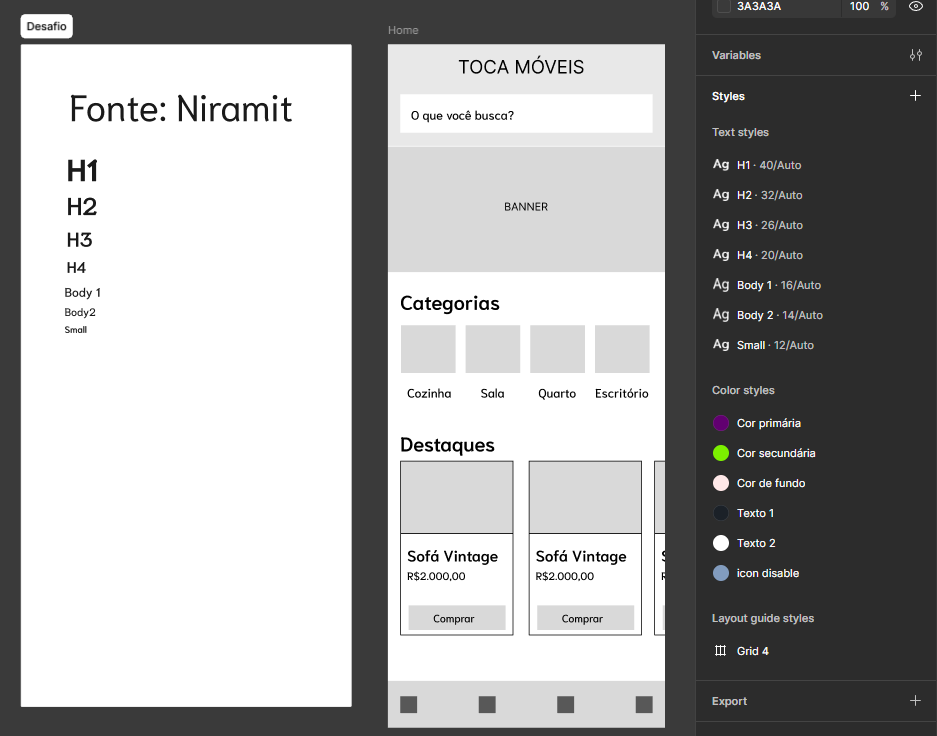The image size is (937, 736).
Task: Click the Categorias heading
Action: pos(449,303)
